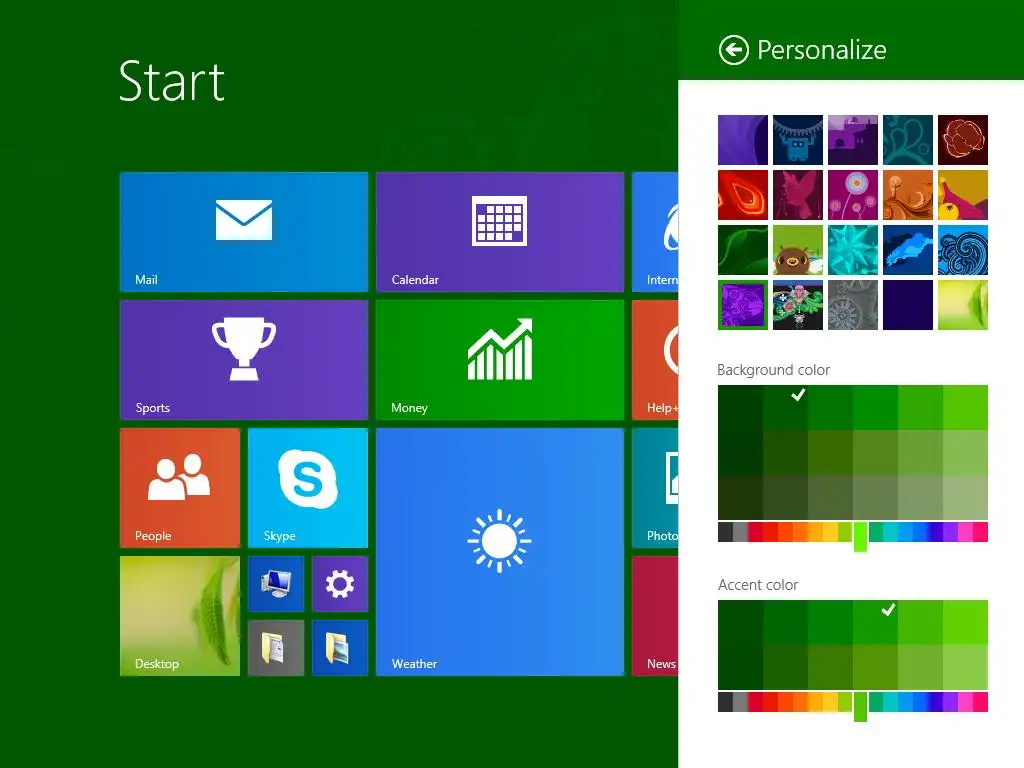Open the Internet Explorer tile
The image size is (1024, 768).
point(655,232)
